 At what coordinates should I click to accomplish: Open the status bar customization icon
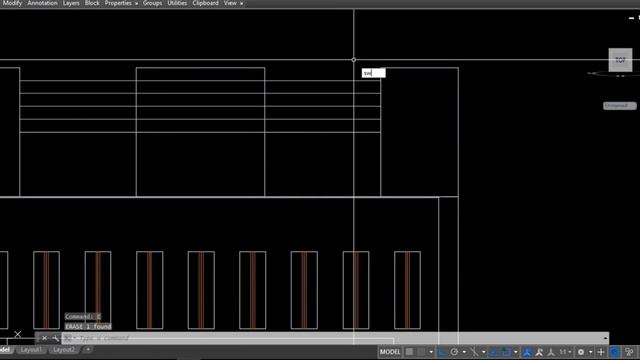[x=629, y=351]
